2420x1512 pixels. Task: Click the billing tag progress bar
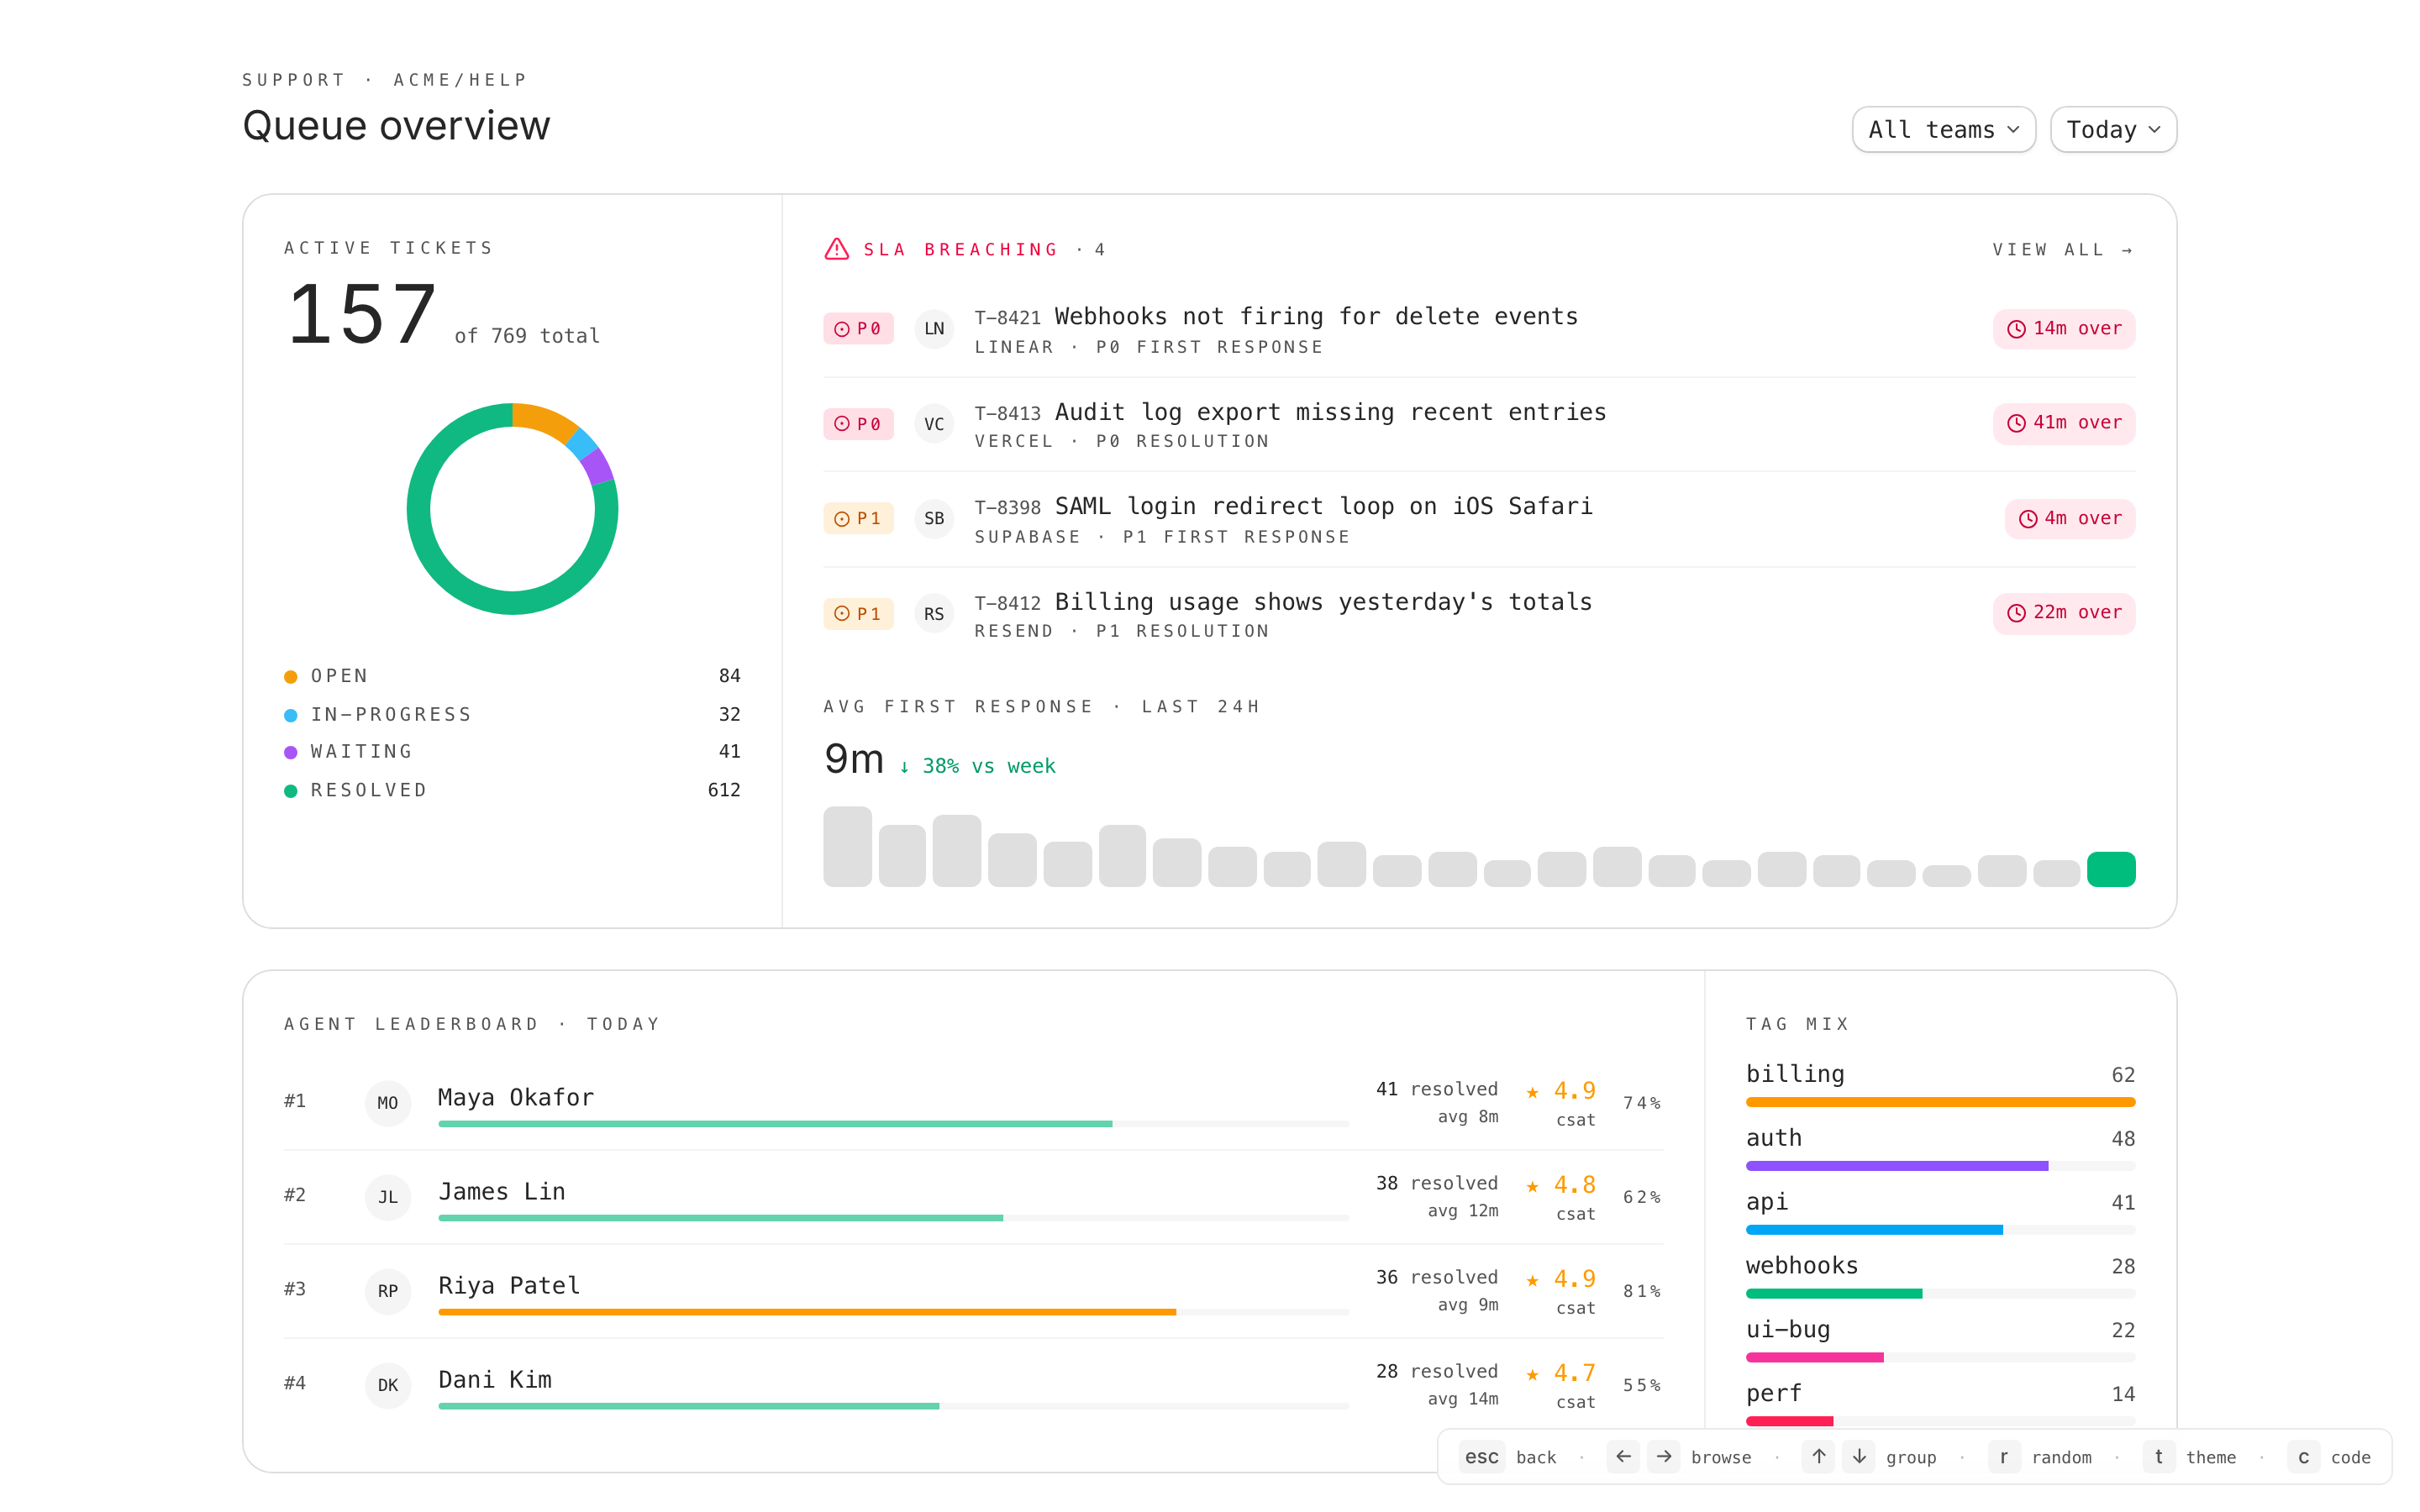coord(1939,1102)
